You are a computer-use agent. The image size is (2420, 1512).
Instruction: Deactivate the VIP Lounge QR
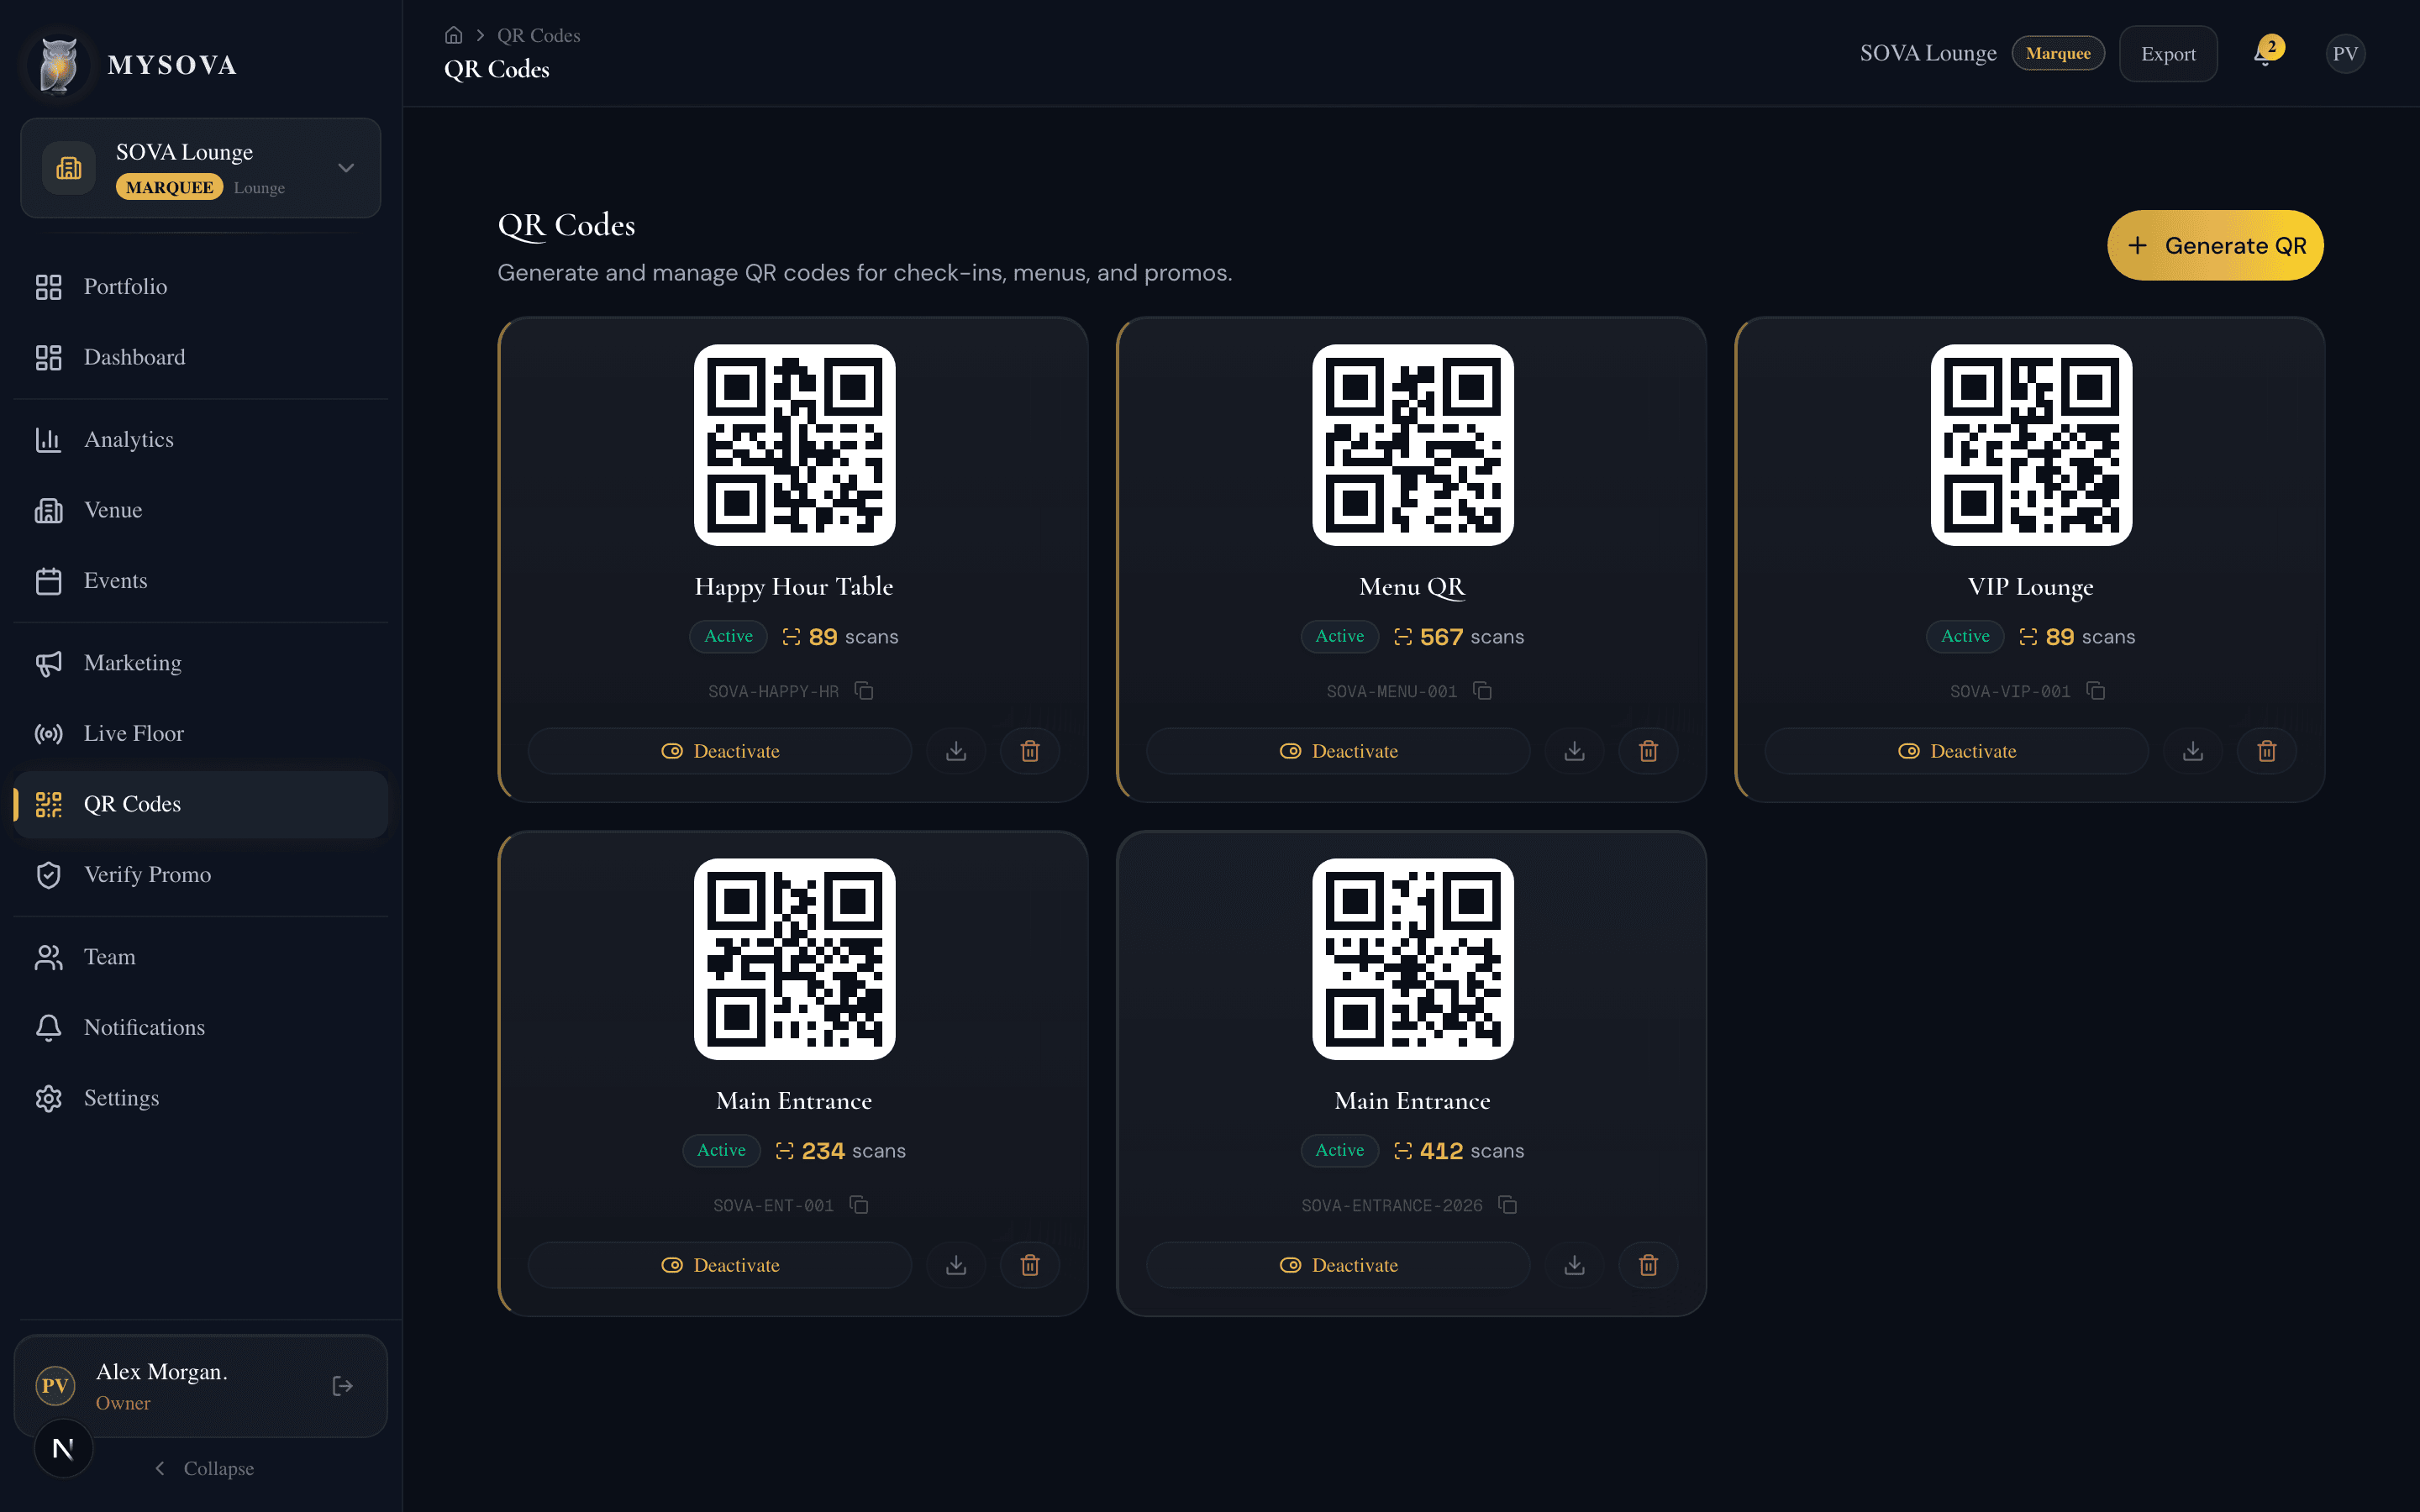pyautogui.click(x=1956, y=750)
